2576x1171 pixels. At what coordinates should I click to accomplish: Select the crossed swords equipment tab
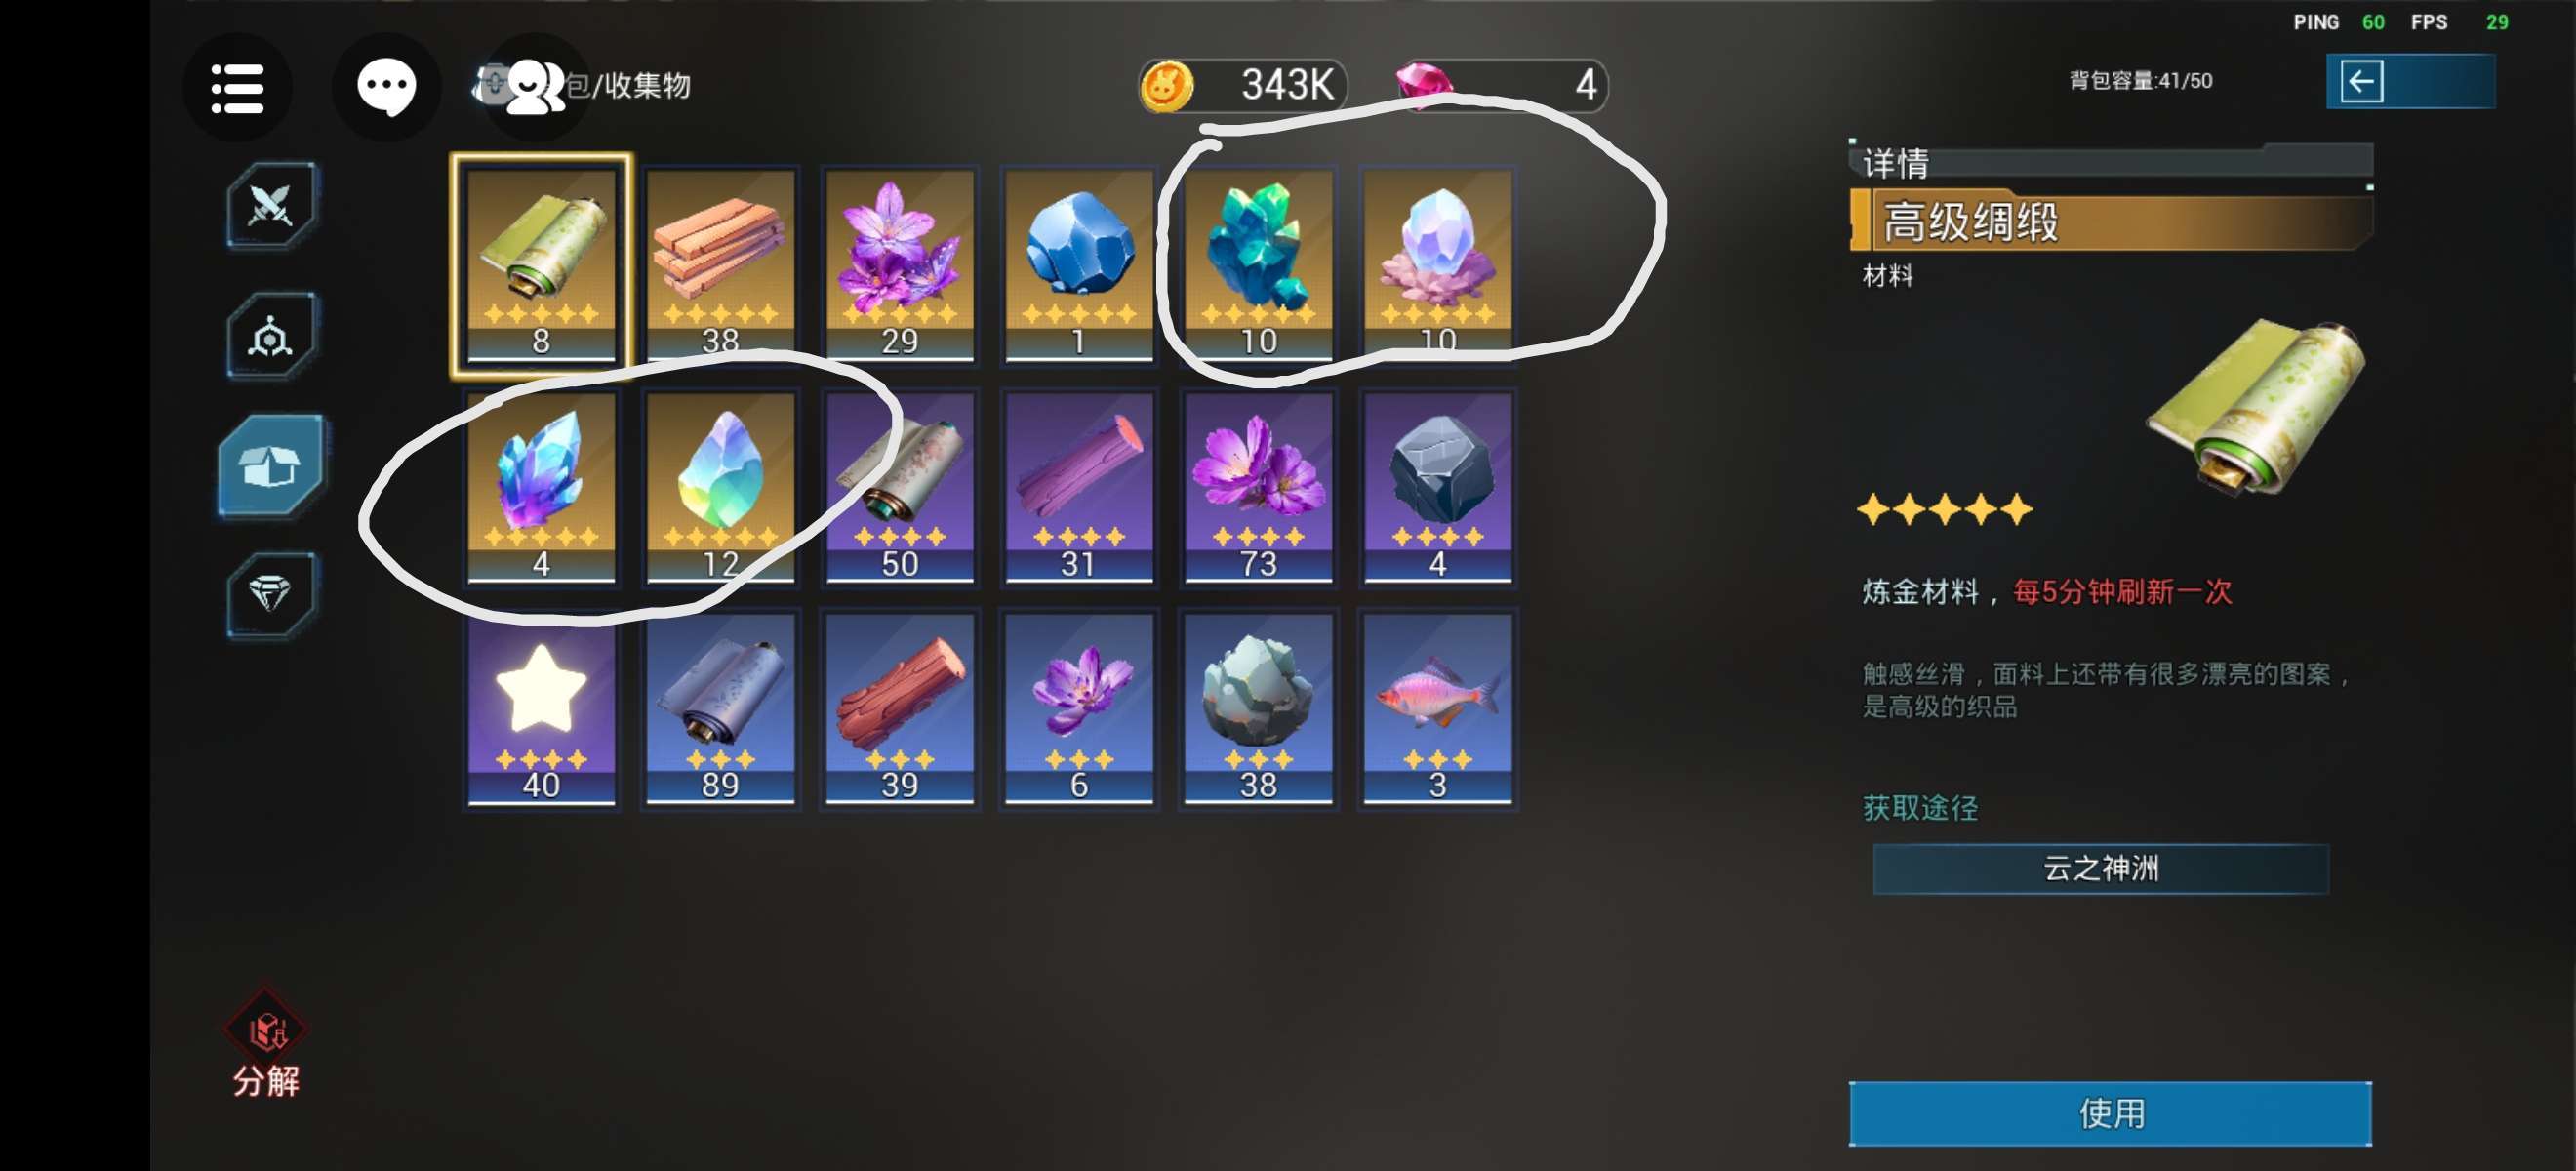tap(271, 205)
